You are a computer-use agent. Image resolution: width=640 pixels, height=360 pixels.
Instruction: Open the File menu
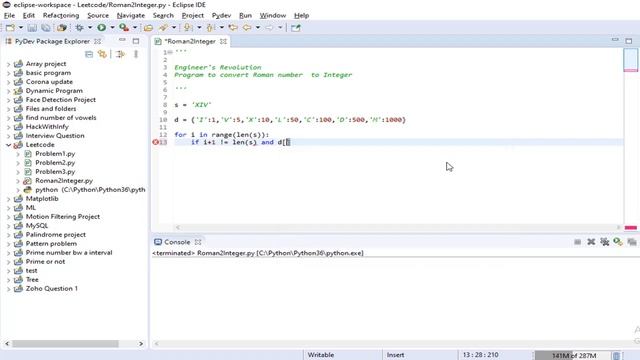9,16
